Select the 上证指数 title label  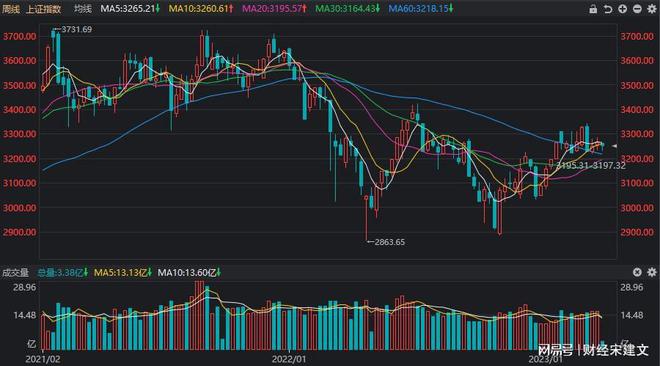coord(44,9)
